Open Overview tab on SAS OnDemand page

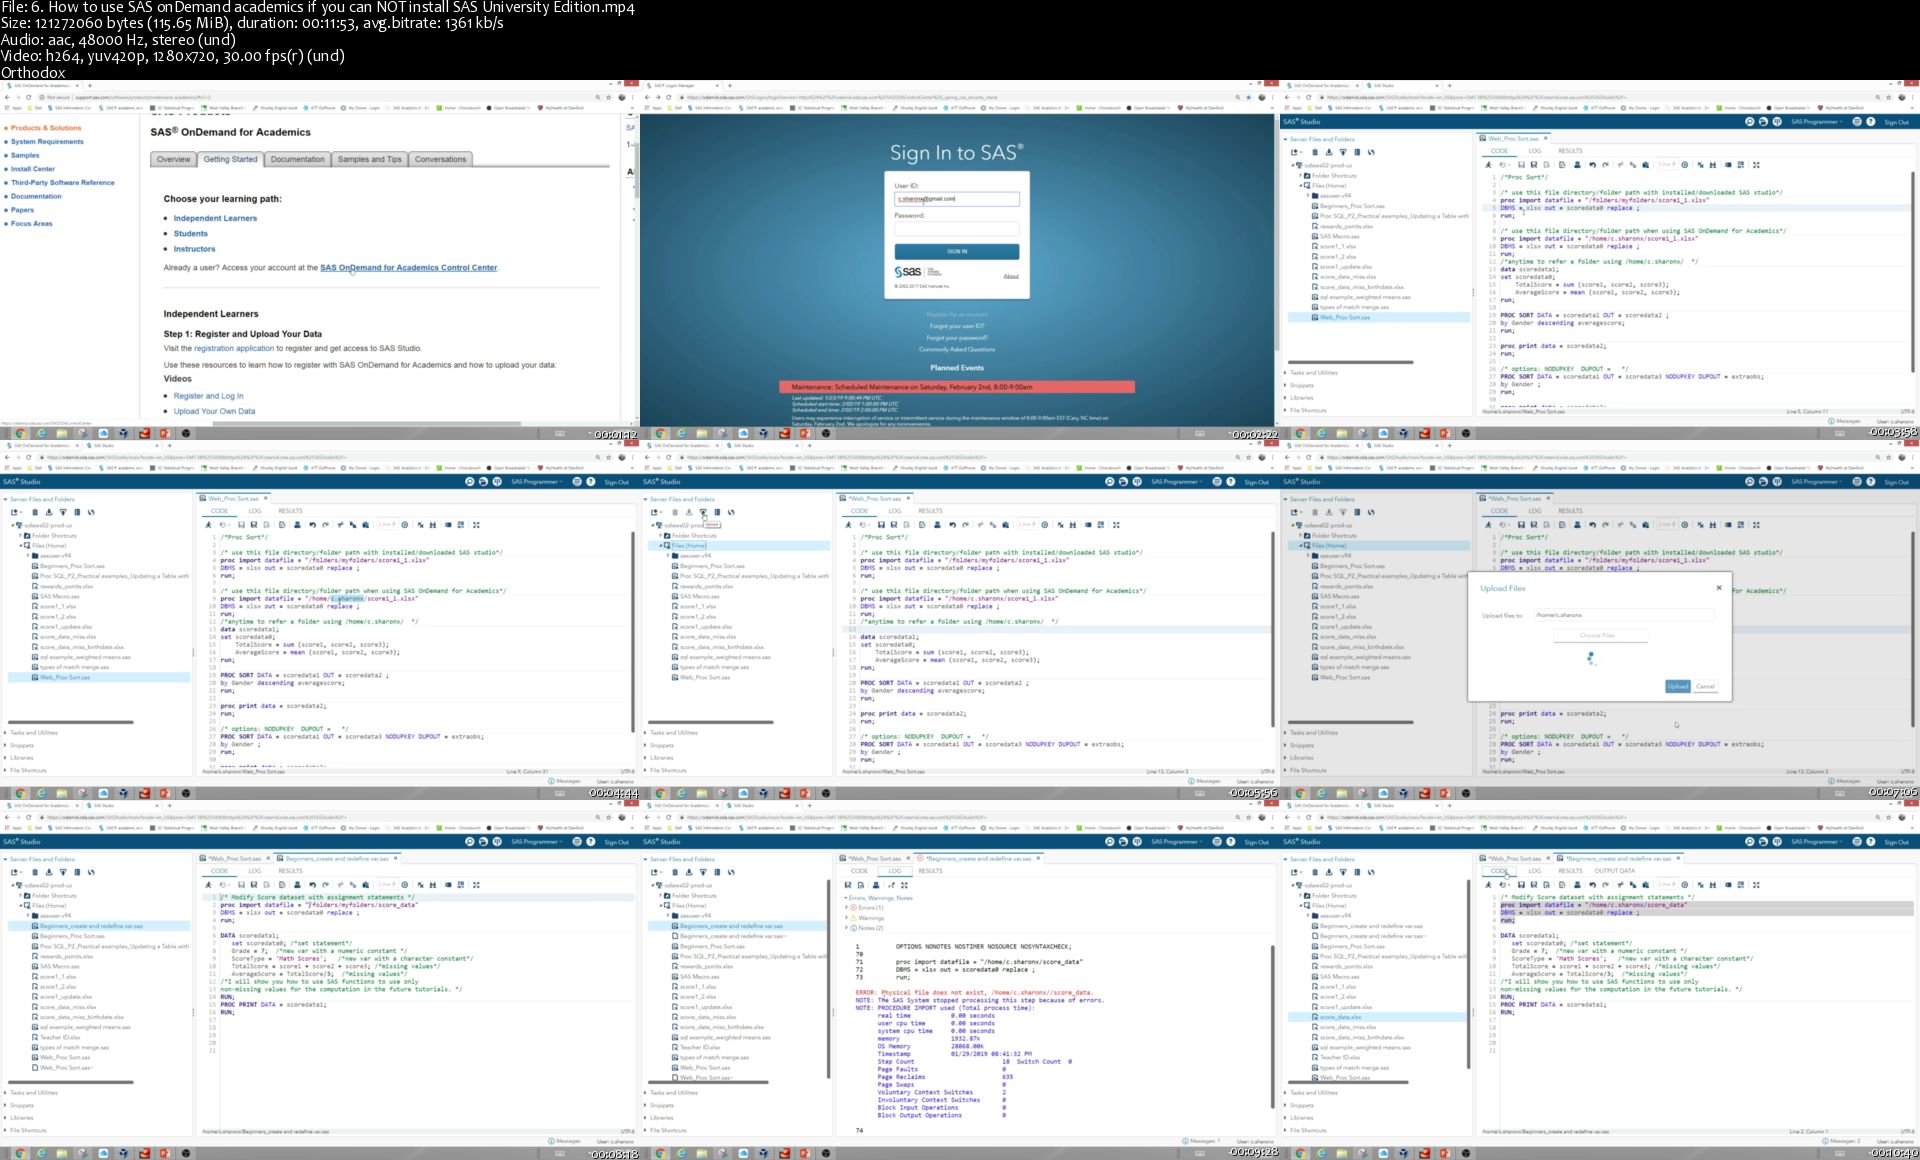coord(173,159)
